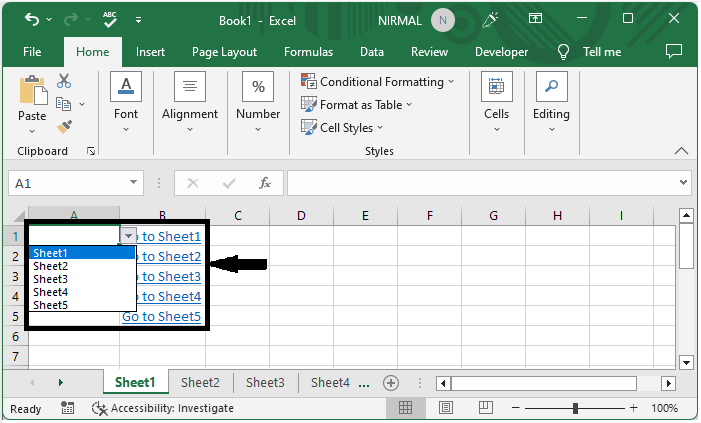This screenshot has width=701, height=423.
Task: Open the Name Box dropdown arrow
Action: click(x=135, y=184)
